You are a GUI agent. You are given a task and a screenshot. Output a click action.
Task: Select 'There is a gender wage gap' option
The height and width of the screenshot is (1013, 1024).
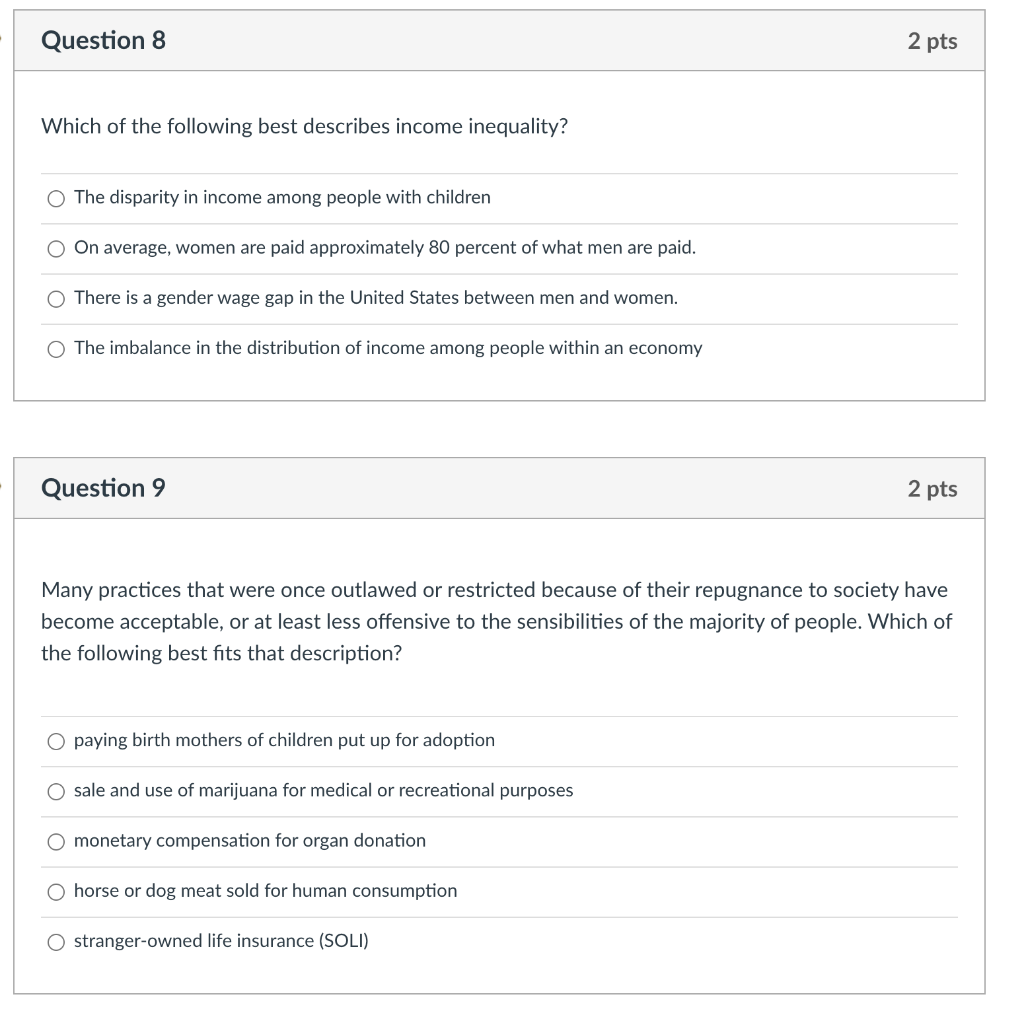coord(57,298)
